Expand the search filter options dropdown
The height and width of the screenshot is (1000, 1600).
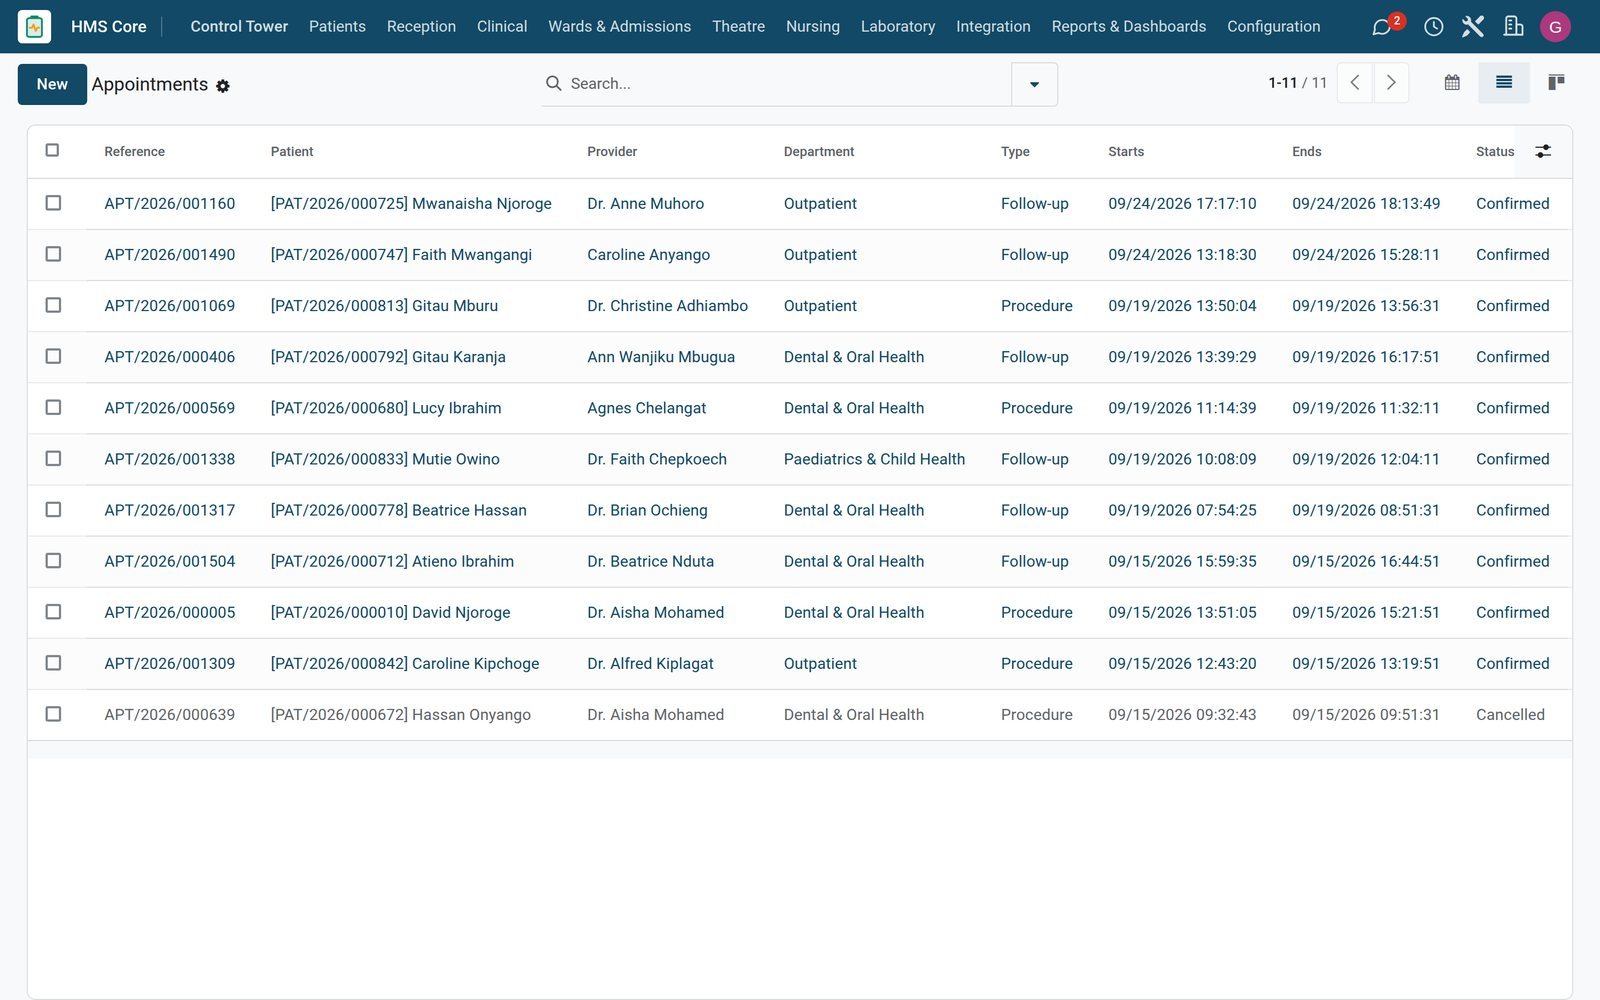[x=1034, y=84]
